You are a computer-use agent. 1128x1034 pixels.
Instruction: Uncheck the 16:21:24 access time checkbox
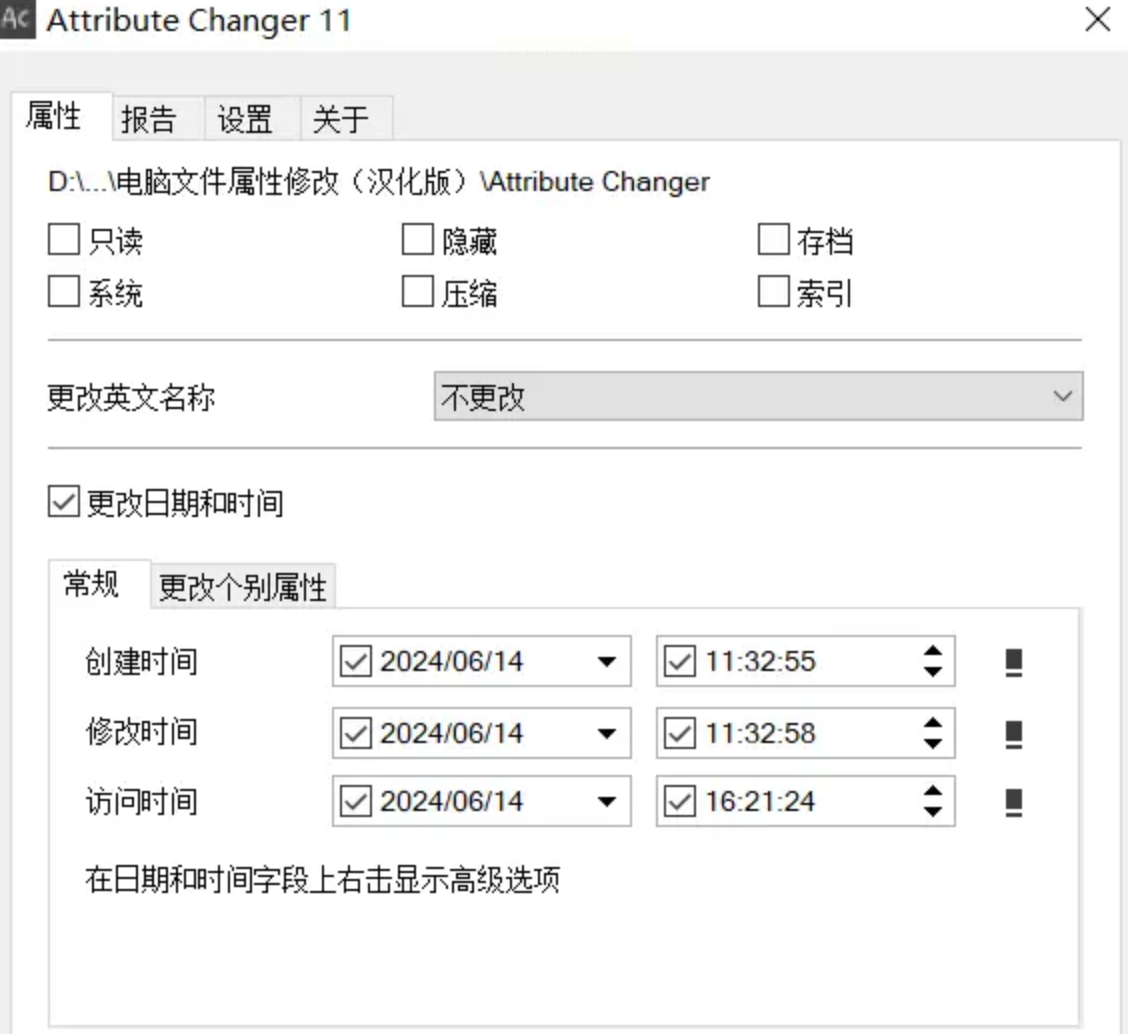click(x=680, y=802)
